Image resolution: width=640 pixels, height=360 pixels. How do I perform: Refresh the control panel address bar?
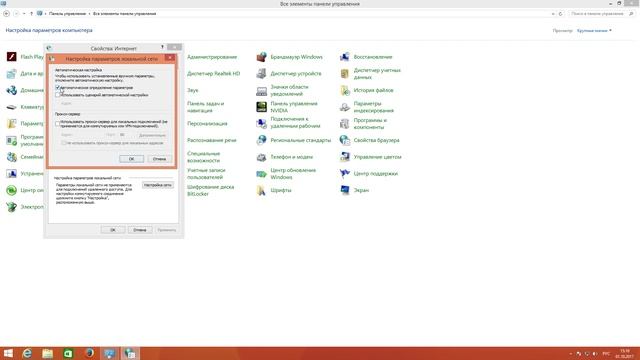pos(560,14)
